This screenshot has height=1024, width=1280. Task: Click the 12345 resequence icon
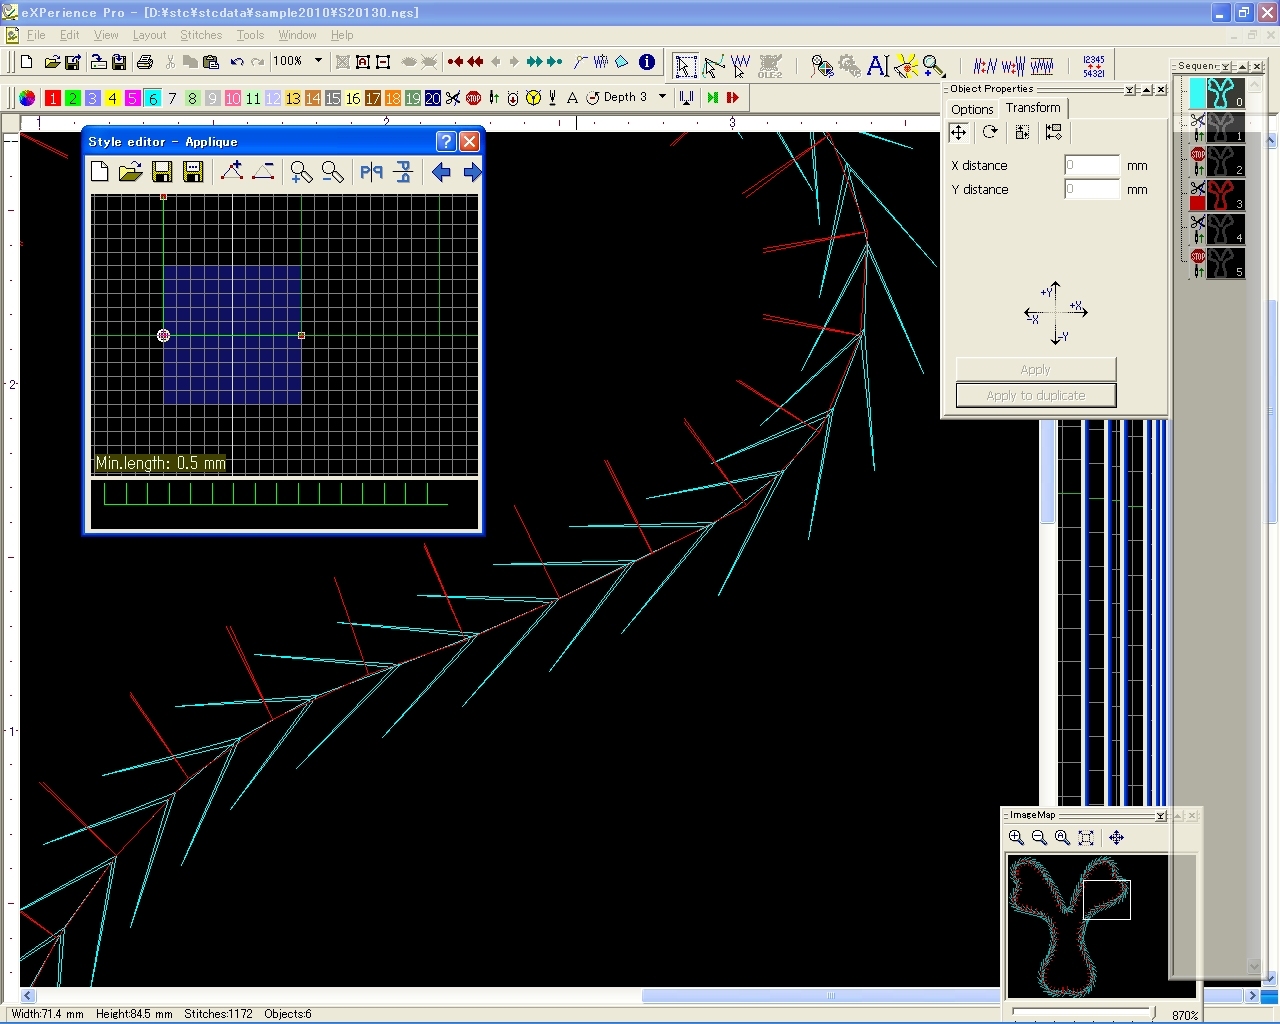coord(1094,66)
